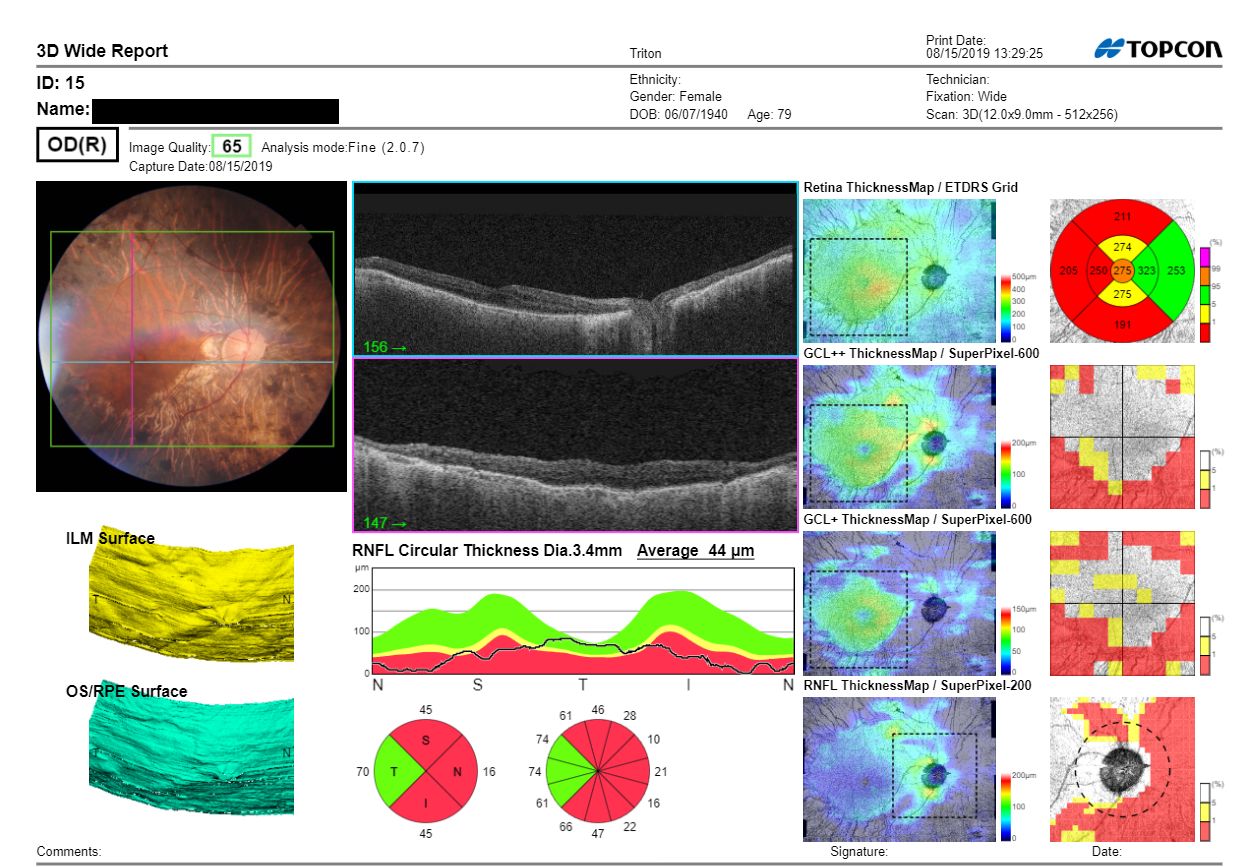Select the vertical B-scan image labeled 147
Viewport: 1258px width, 867px height.
575,445
